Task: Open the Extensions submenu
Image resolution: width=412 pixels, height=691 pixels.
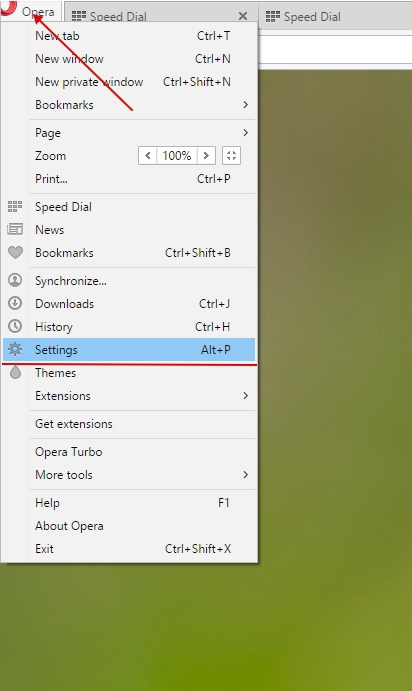Action: (142, 395)
